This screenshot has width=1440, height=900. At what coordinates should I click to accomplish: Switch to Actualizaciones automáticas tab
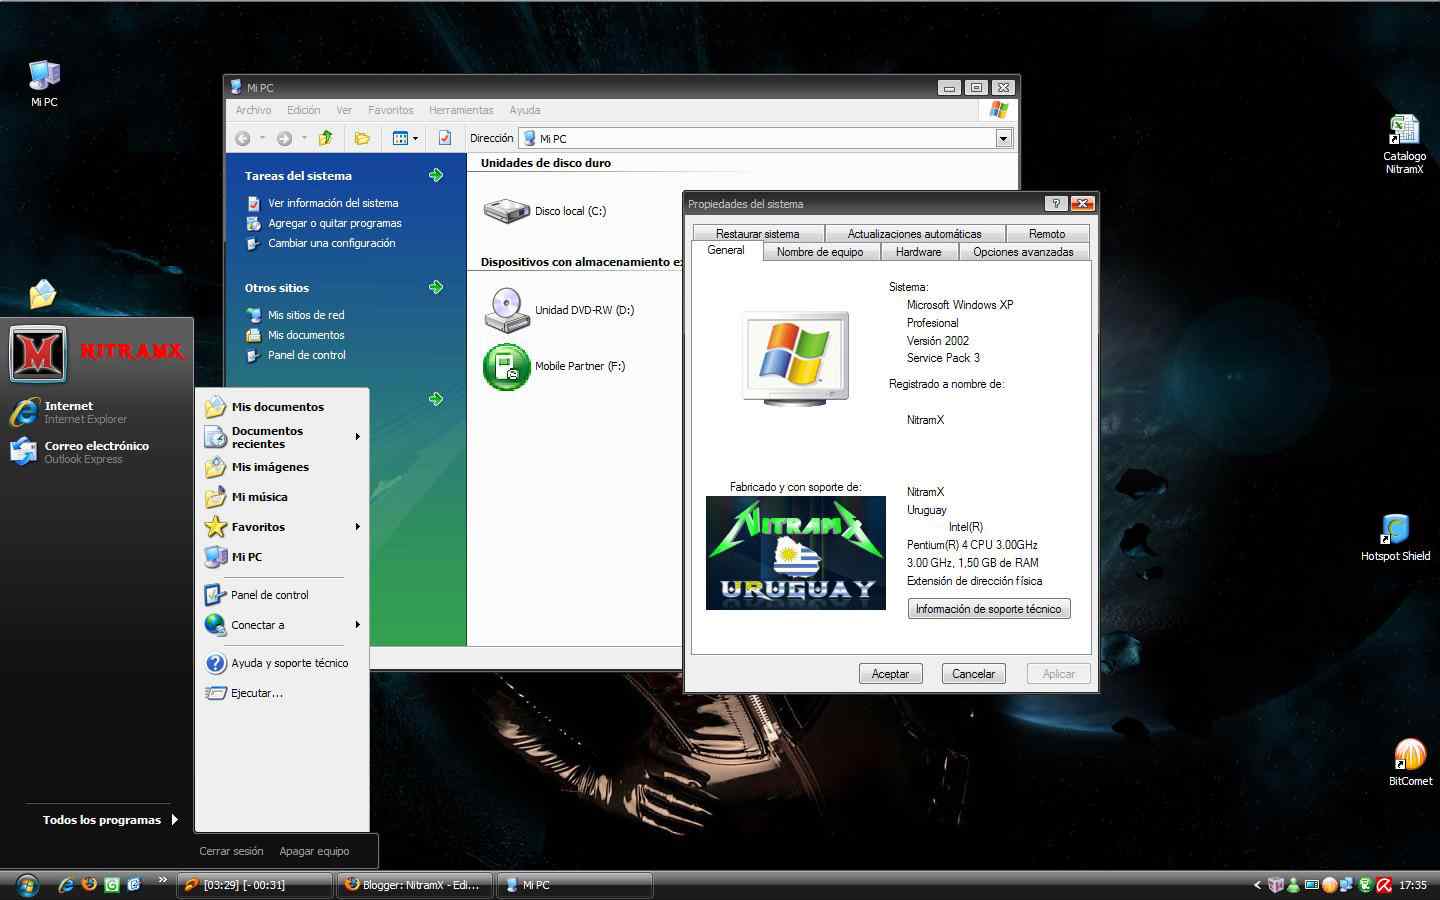914,234
